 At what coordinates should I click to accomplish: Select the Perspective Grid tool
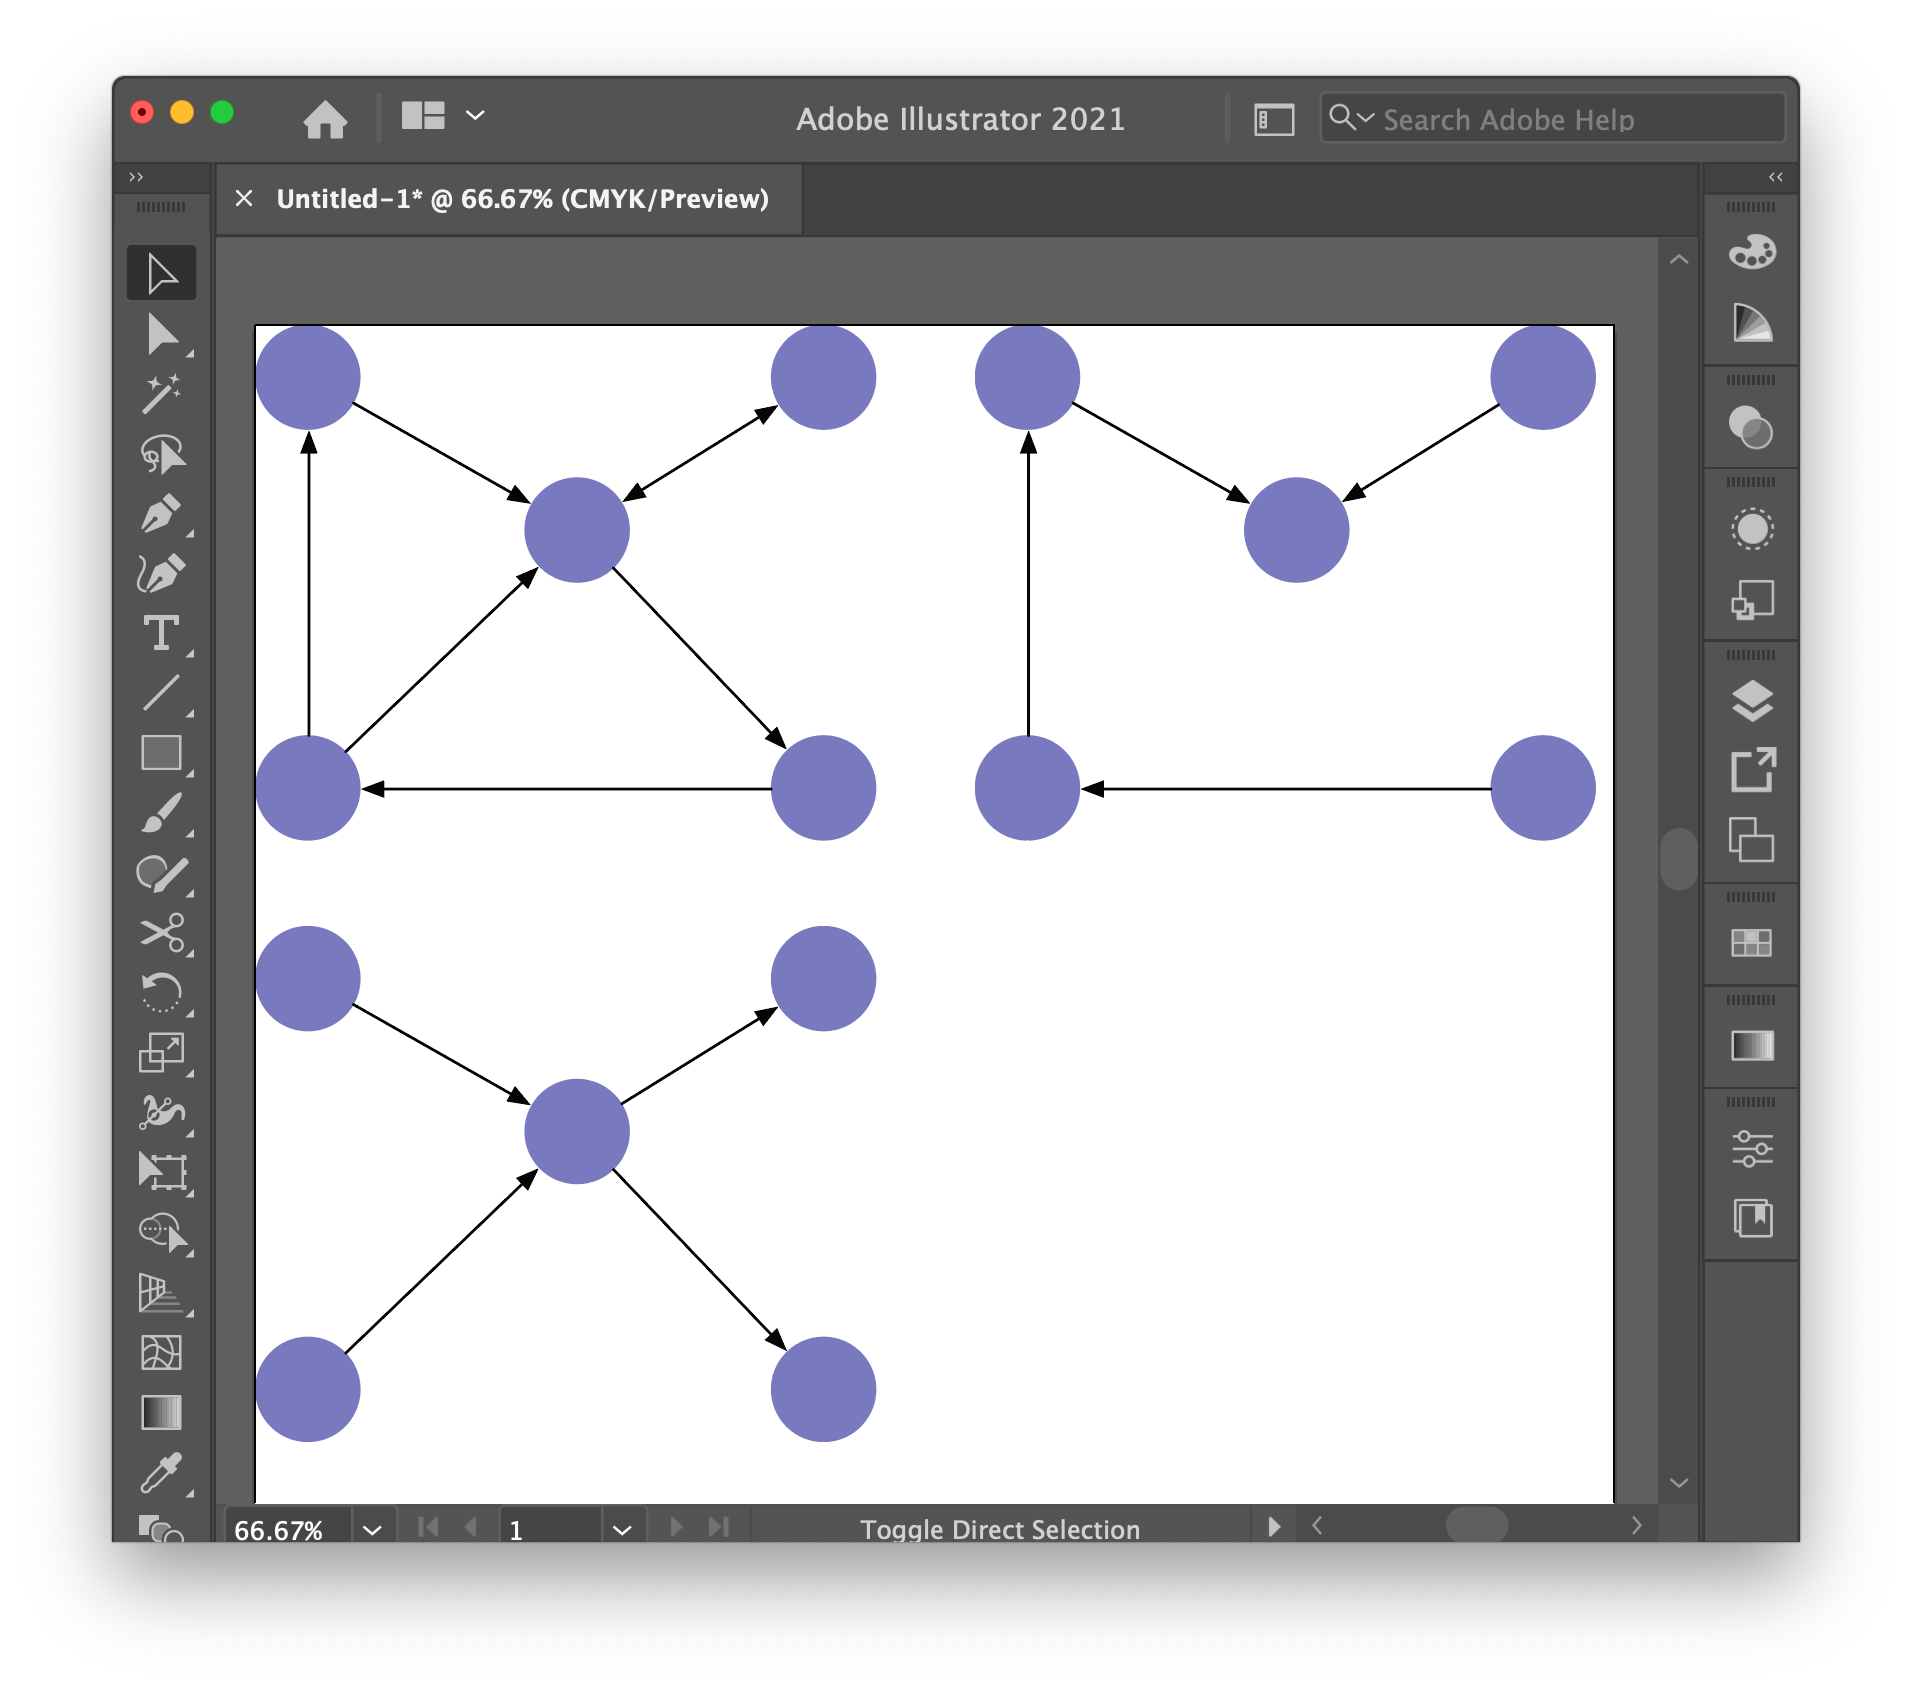tap(161, 1292)
